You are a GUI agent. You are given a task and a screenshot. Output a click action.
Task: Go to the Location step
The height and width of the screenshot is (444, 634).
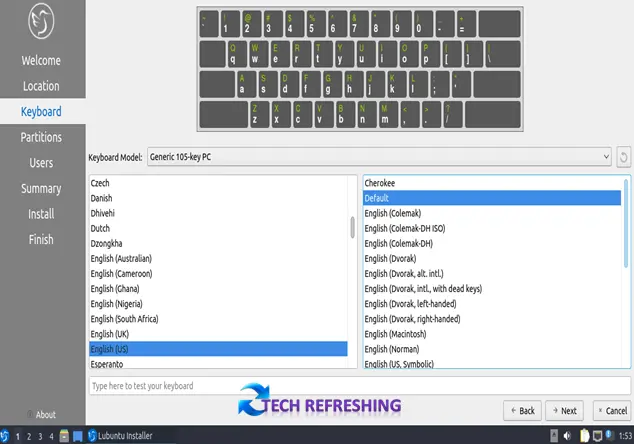coord(41,86)
